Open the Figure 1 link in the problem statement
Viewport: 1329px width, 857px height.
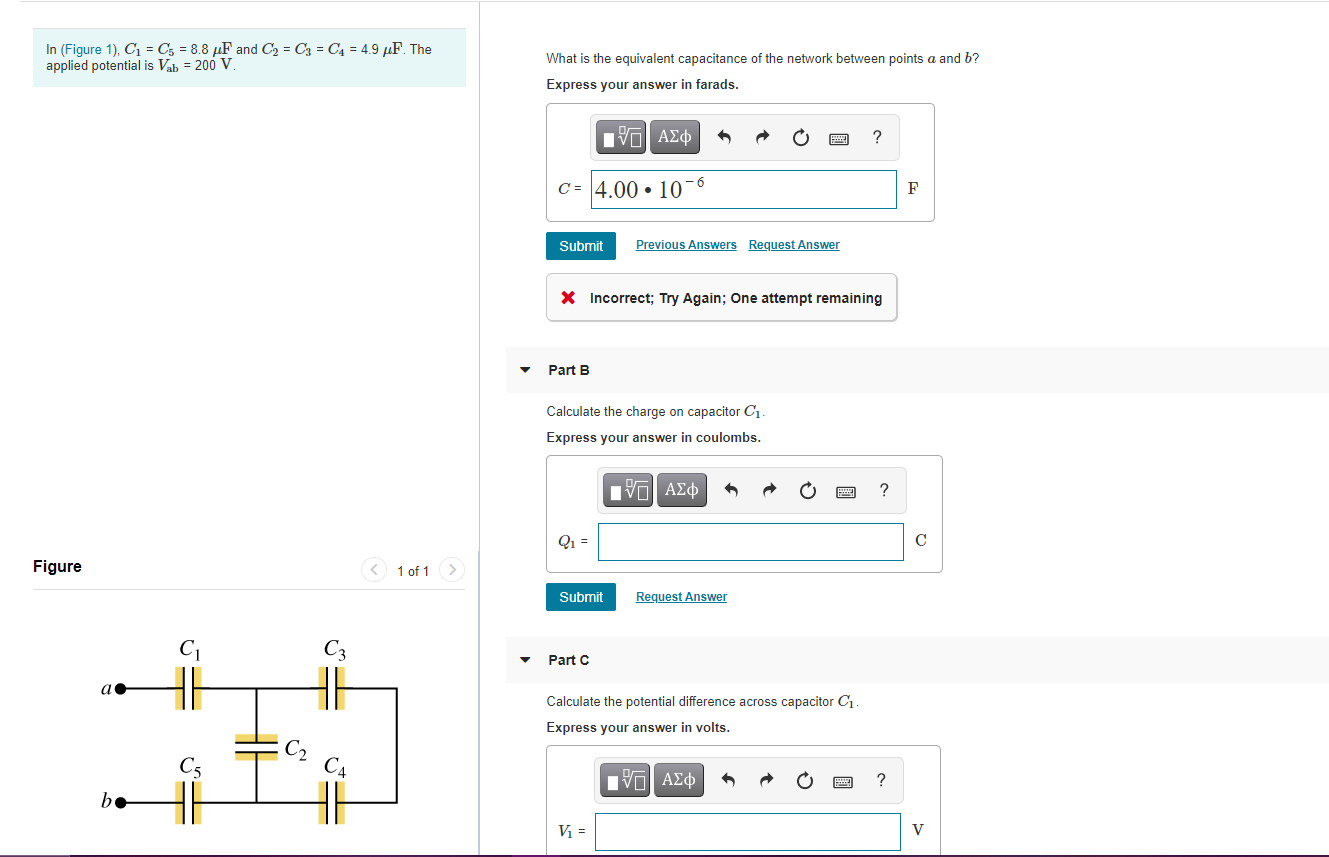tap(90, 48)
